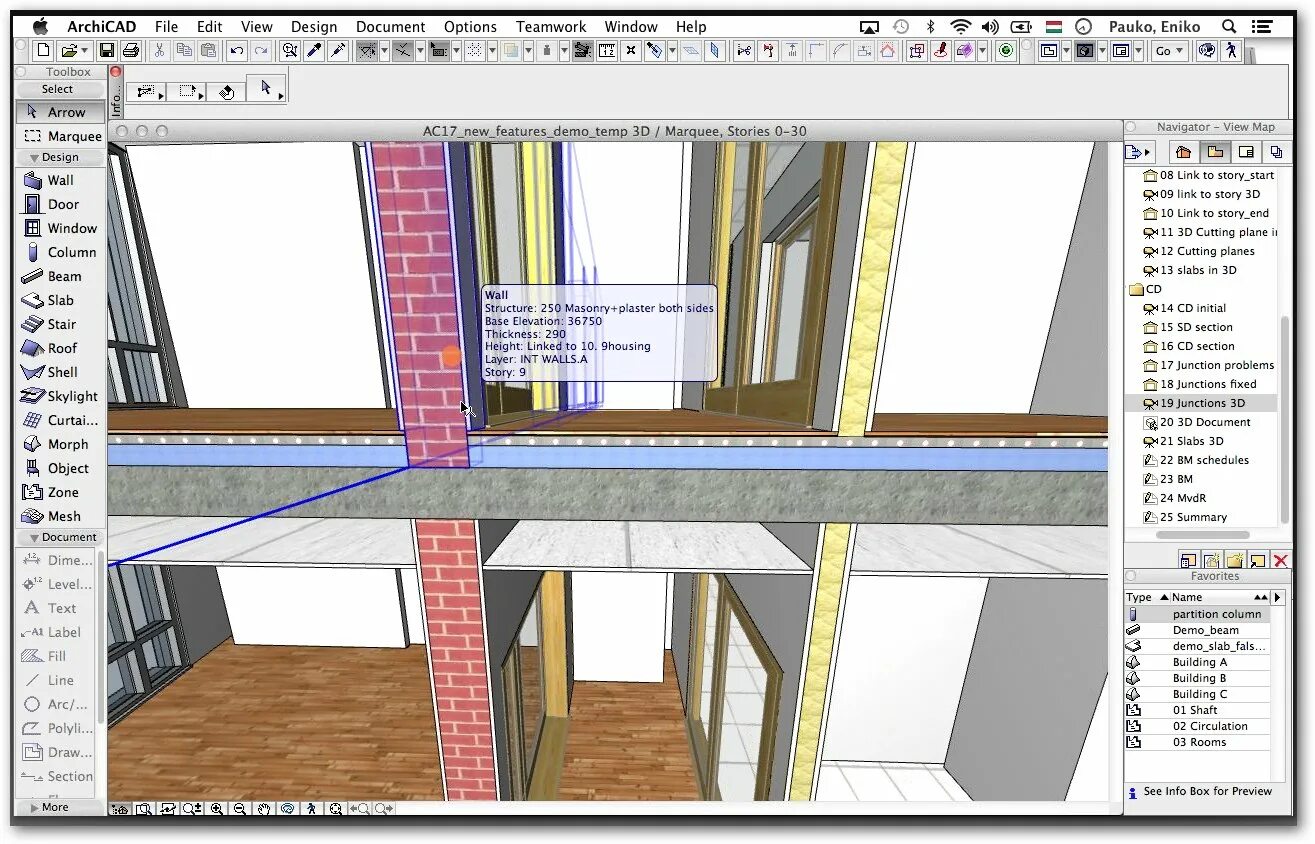Viewport: 1315px width, 844px height.
Task: Click the eyedropper pick-up parameters icon
Action: pos(314,50)
